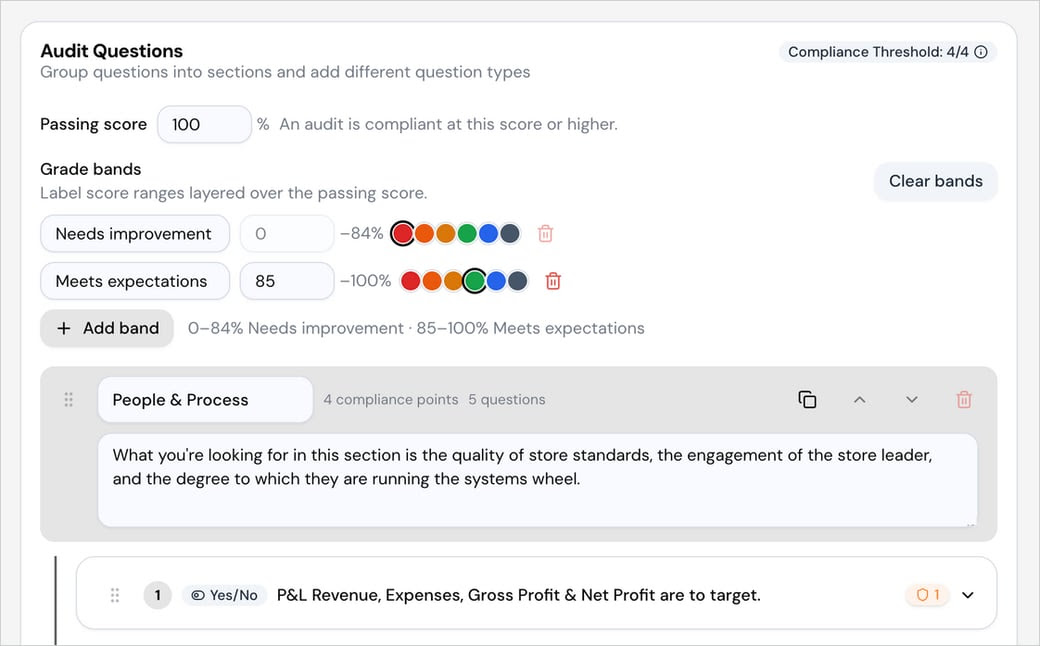Click into the section description text area
This screenshot has width=1040, height=646.
point(537,480)
